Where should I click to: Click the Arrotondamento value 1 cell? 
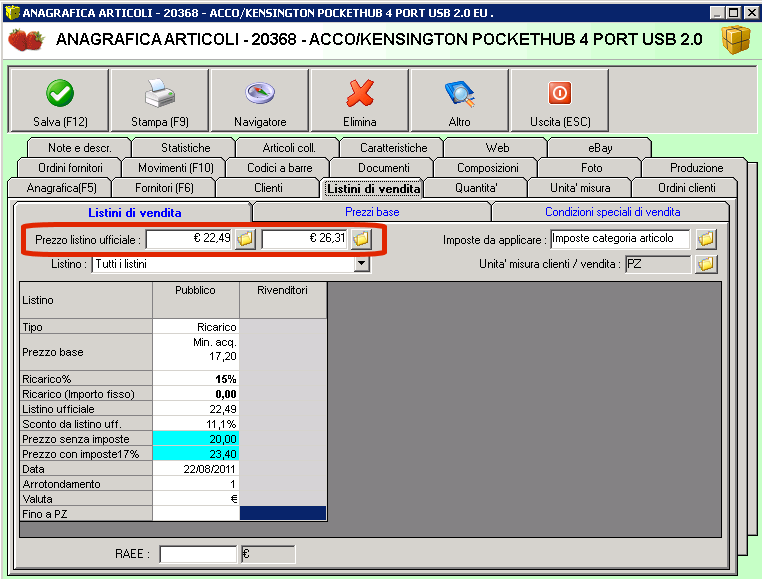[196, 484]
